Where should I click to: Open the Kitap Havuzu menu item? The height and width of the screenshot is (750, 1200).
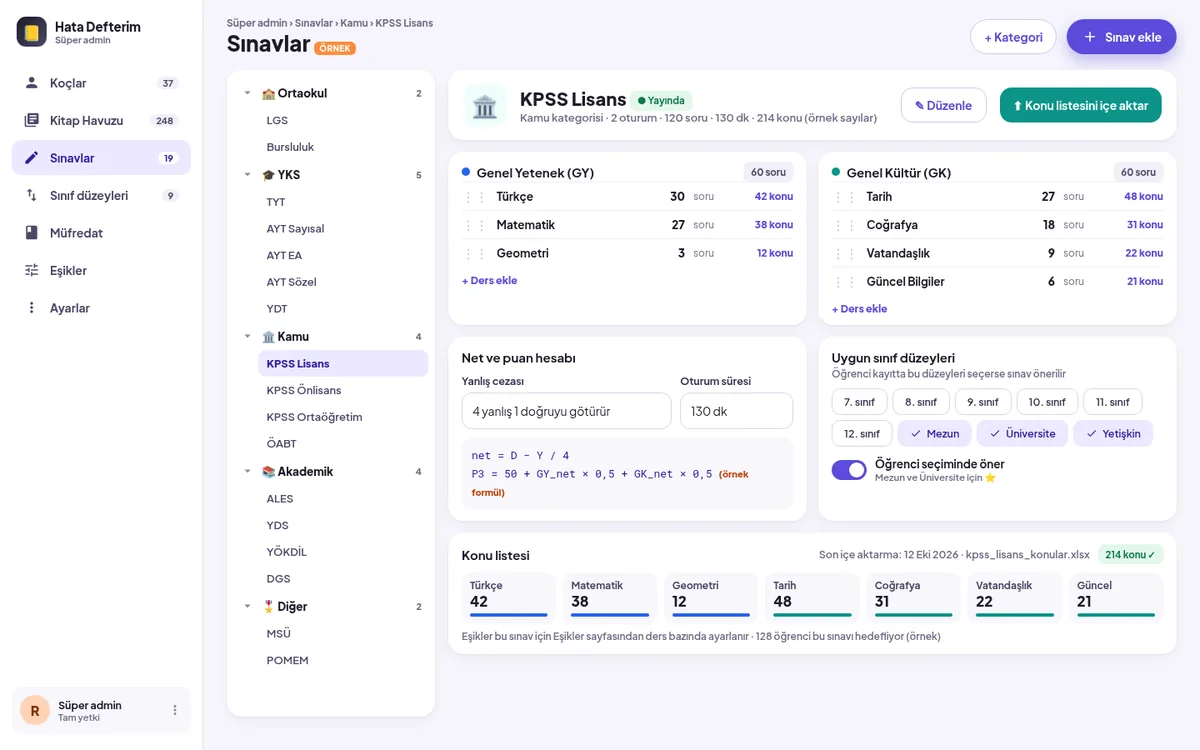pos(101,120)
